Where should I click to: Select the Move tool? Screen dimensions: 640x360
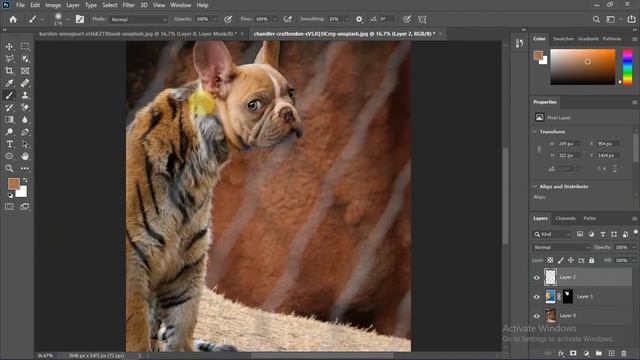(x=9, y=47)
